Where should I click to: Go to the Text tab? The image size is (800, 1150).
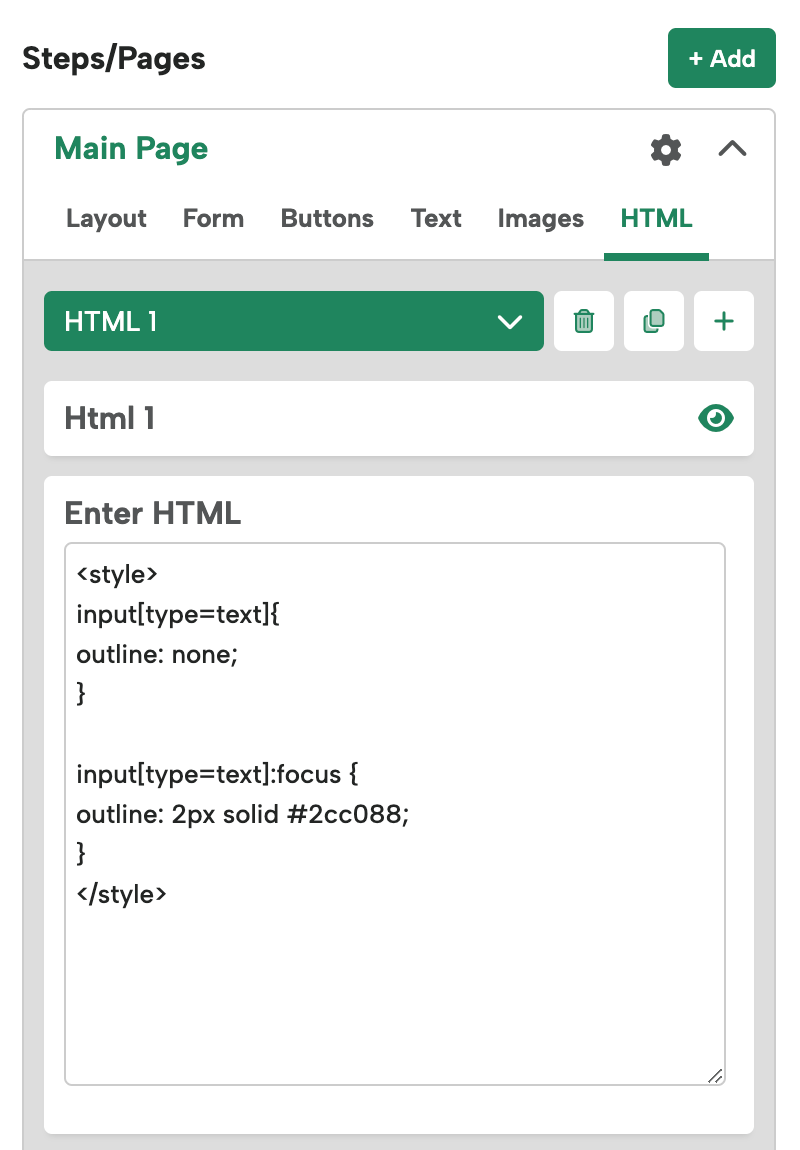pos(436,219)
